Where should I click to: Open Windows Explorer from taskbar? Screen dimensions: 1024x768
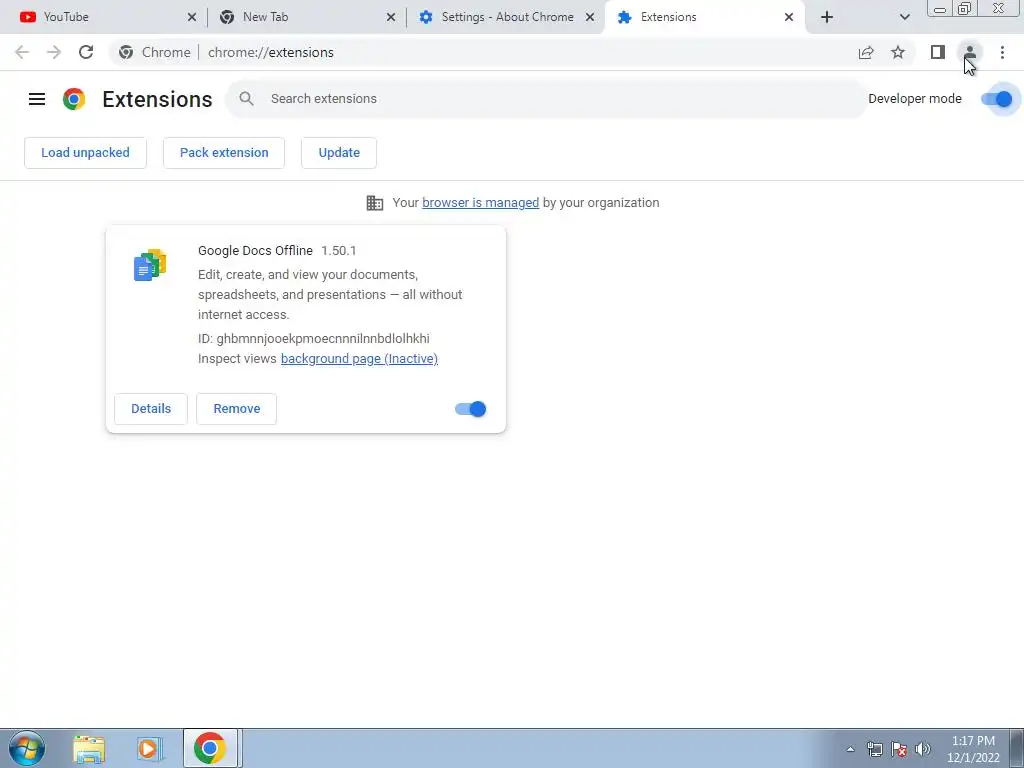[x=89, y=749]
